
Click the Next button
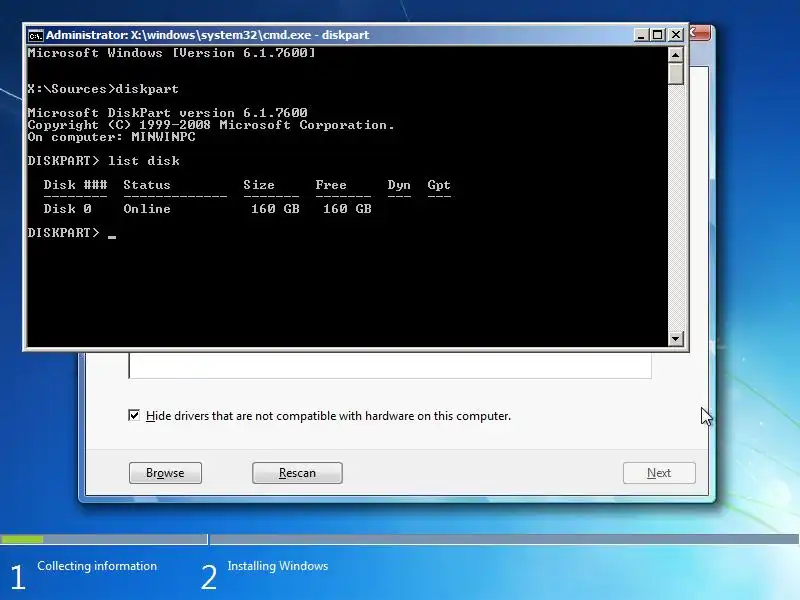659,473
